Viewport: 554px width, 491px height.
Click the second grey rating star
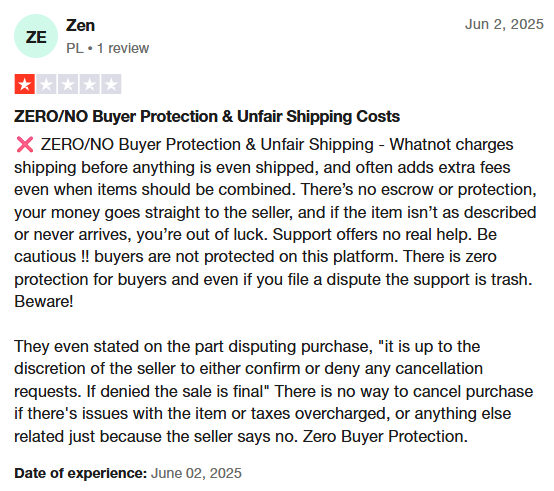(x=46, y=84)
